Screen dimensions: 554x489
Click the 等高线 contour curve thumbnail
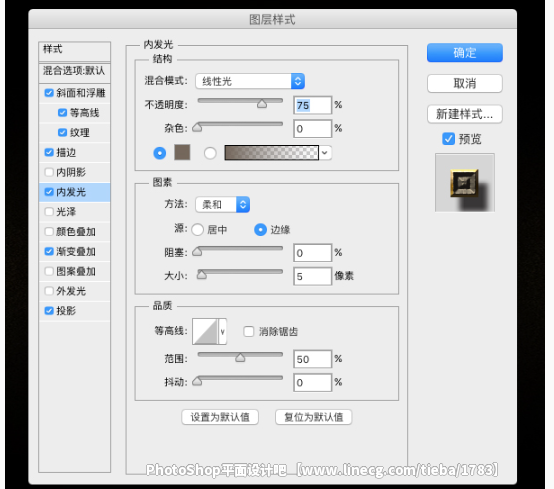[205, 331]
